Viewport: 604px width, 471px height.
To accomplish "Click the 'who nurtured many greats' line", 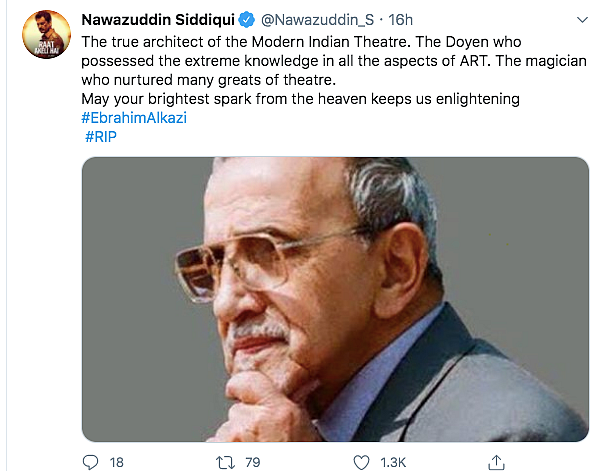I will [208, 80].
